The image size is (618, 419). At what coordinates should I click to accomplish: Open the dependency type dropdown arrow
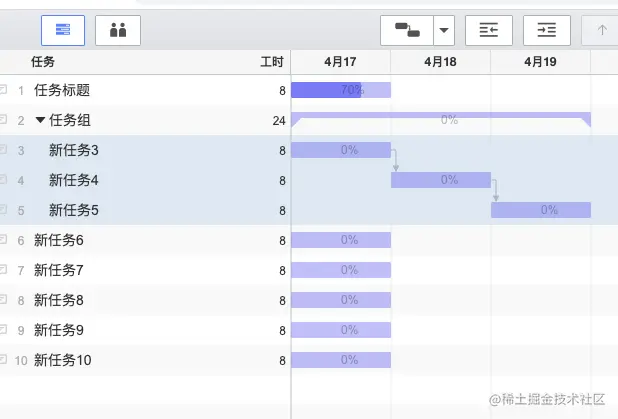pos(444,30)
